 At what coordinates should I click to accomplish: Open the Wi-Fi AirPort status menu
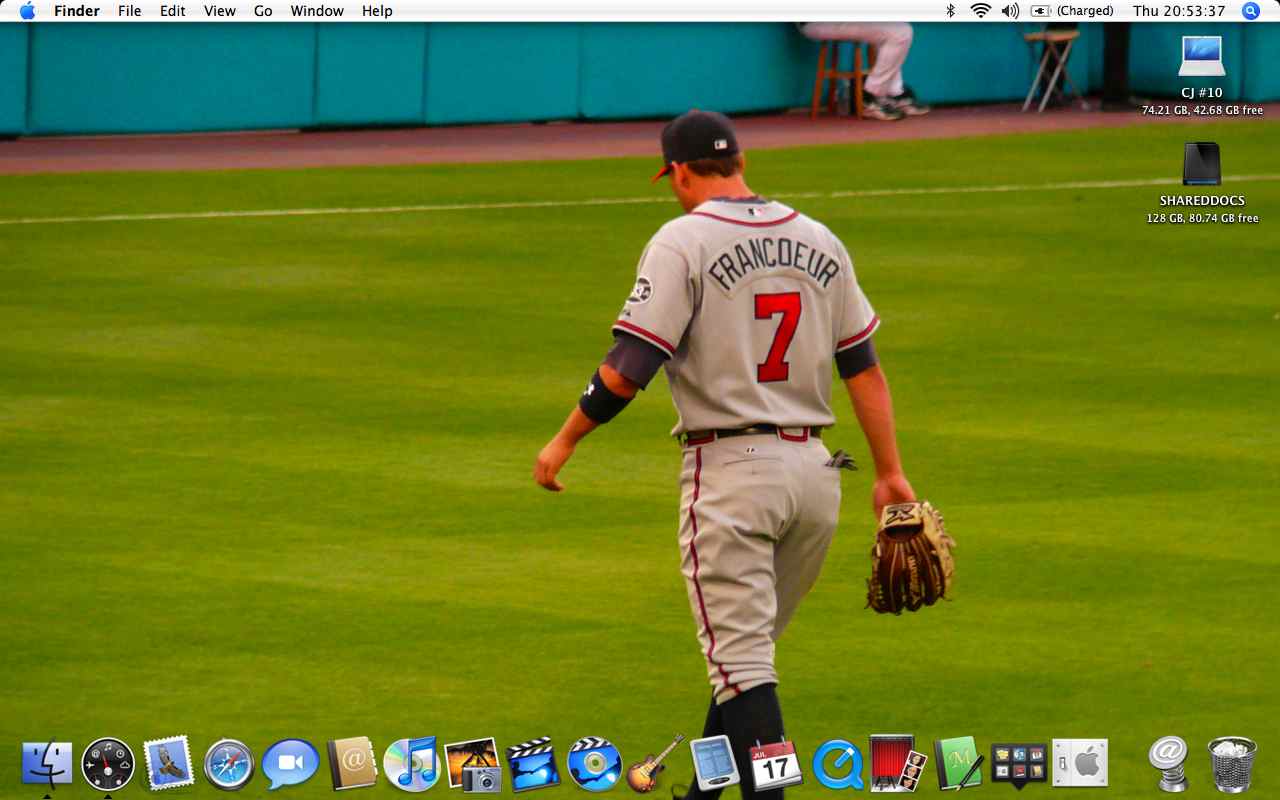[x=980, y=11]
